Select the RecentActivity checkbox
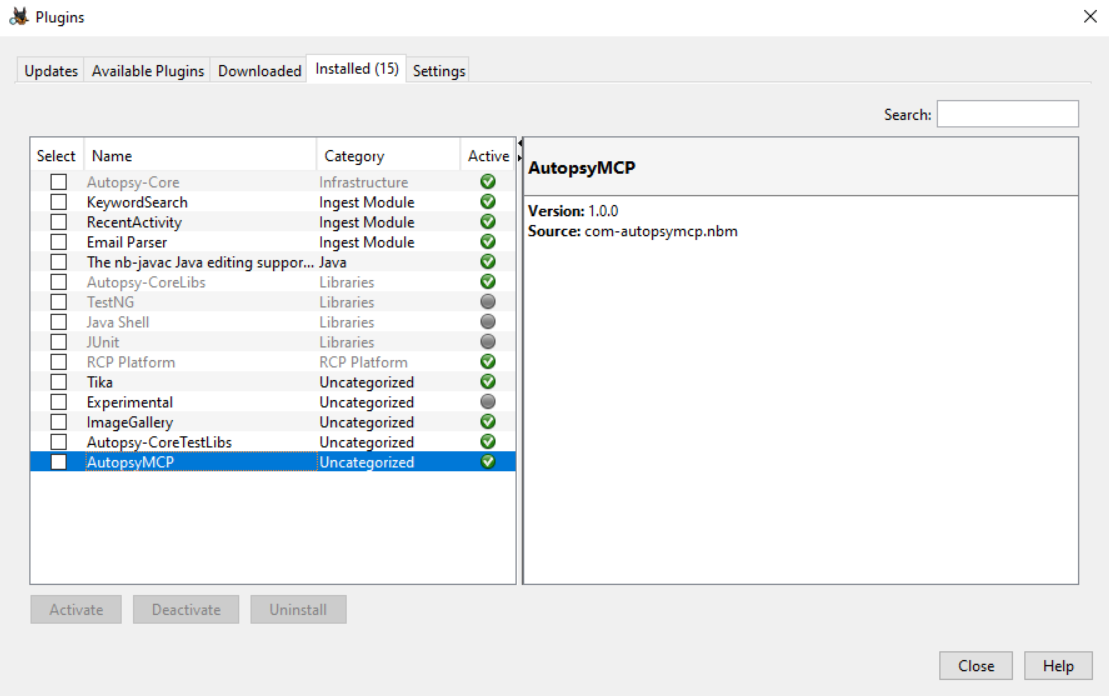The height and width of the screenshot is (696, 1109). point(59,221)
